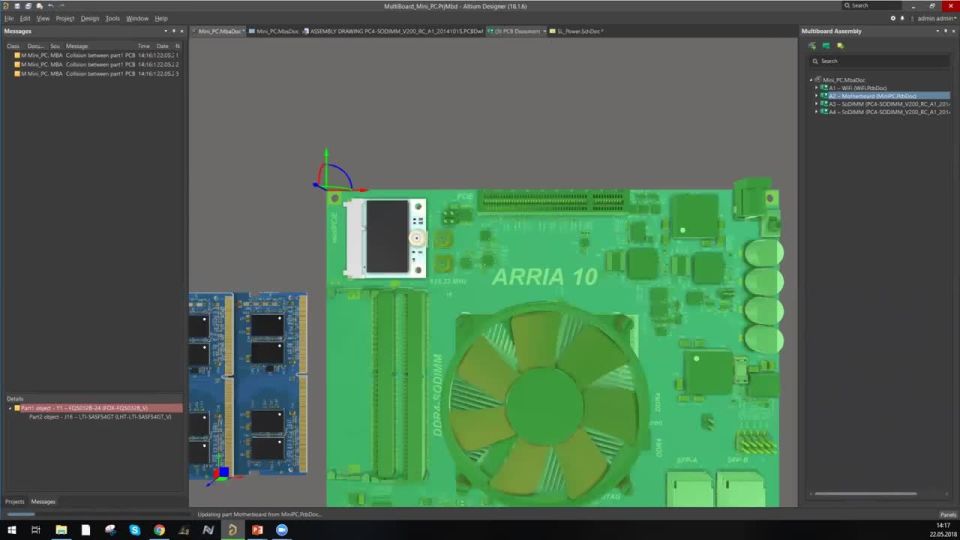The width and height of the screenshot is (960, 540).
Task: Select the first collision message row
Action: 94,55
